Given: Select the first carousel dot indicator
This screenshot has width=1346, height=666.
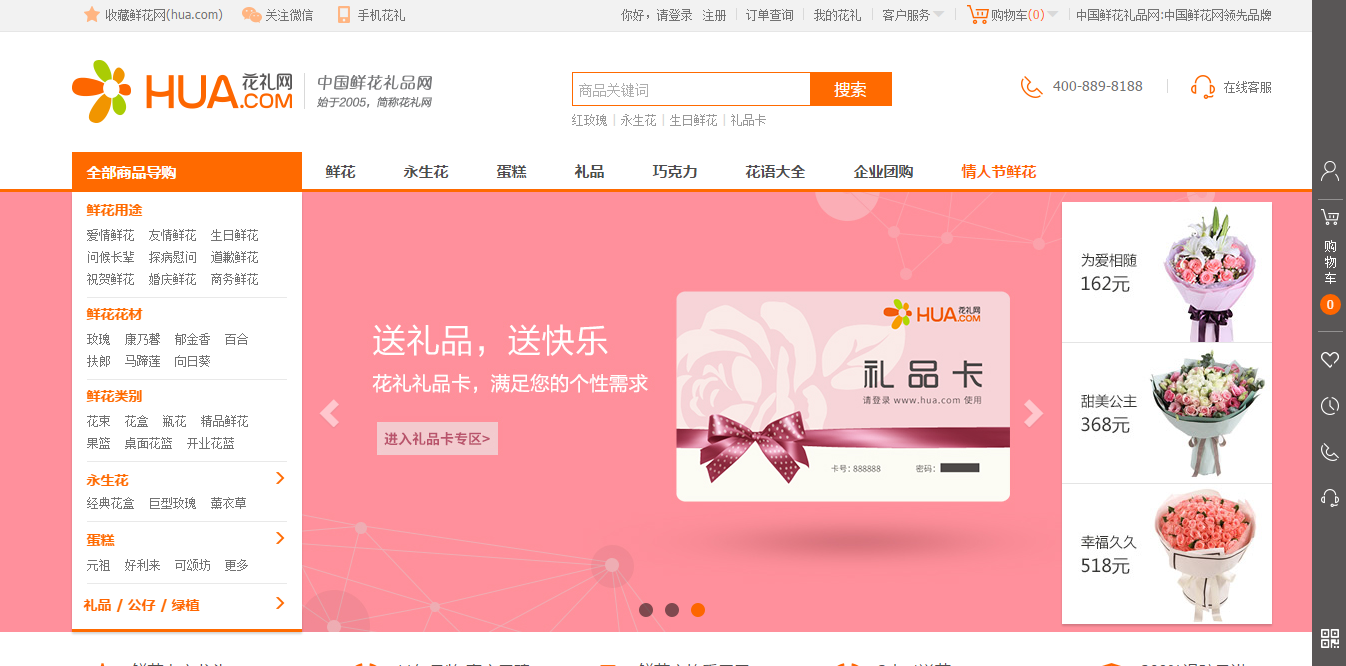Looking at the screenshot, I should pyautogui.click(x=646, y=610).
